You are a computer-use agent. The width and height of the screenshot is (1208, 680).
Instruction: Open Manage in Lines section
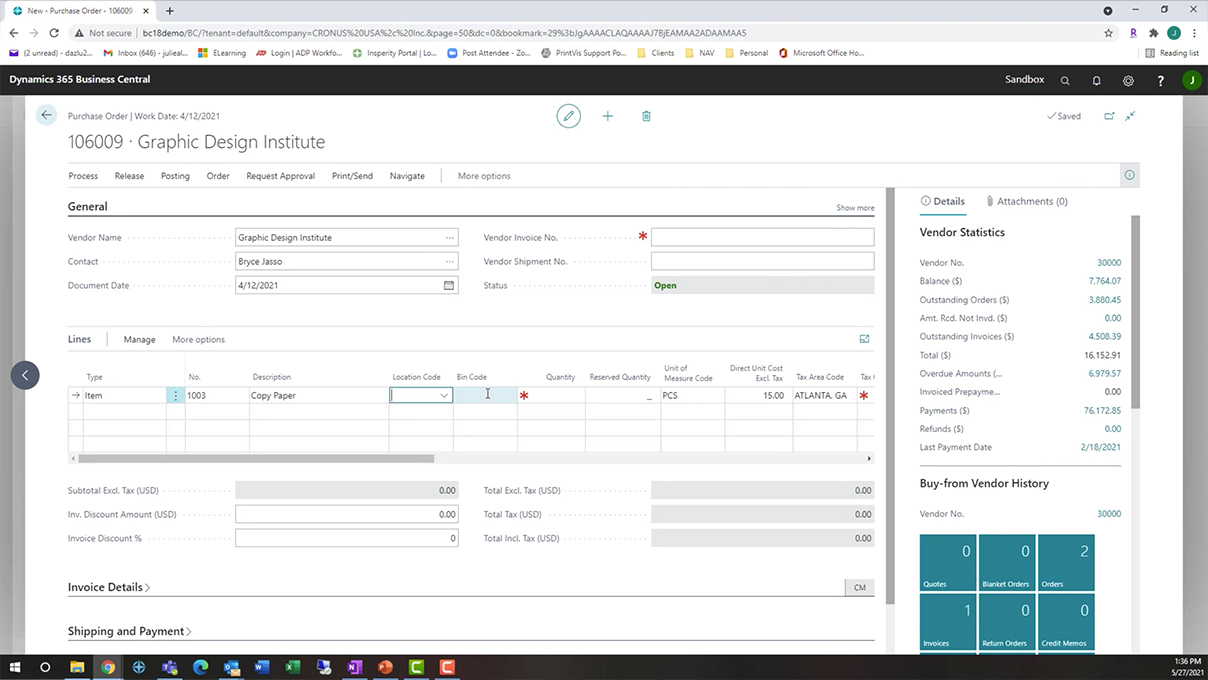pos(139,340)
